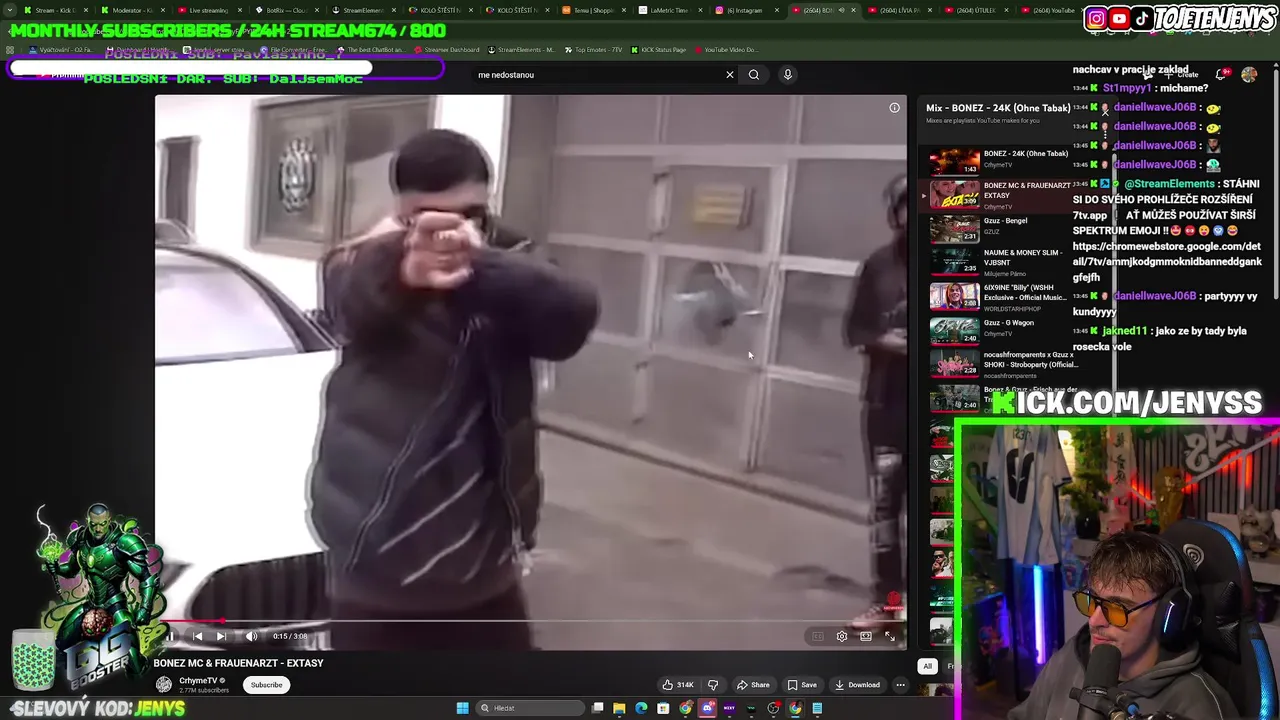Switch to the Moderator browser tab

tap(134, 10)
